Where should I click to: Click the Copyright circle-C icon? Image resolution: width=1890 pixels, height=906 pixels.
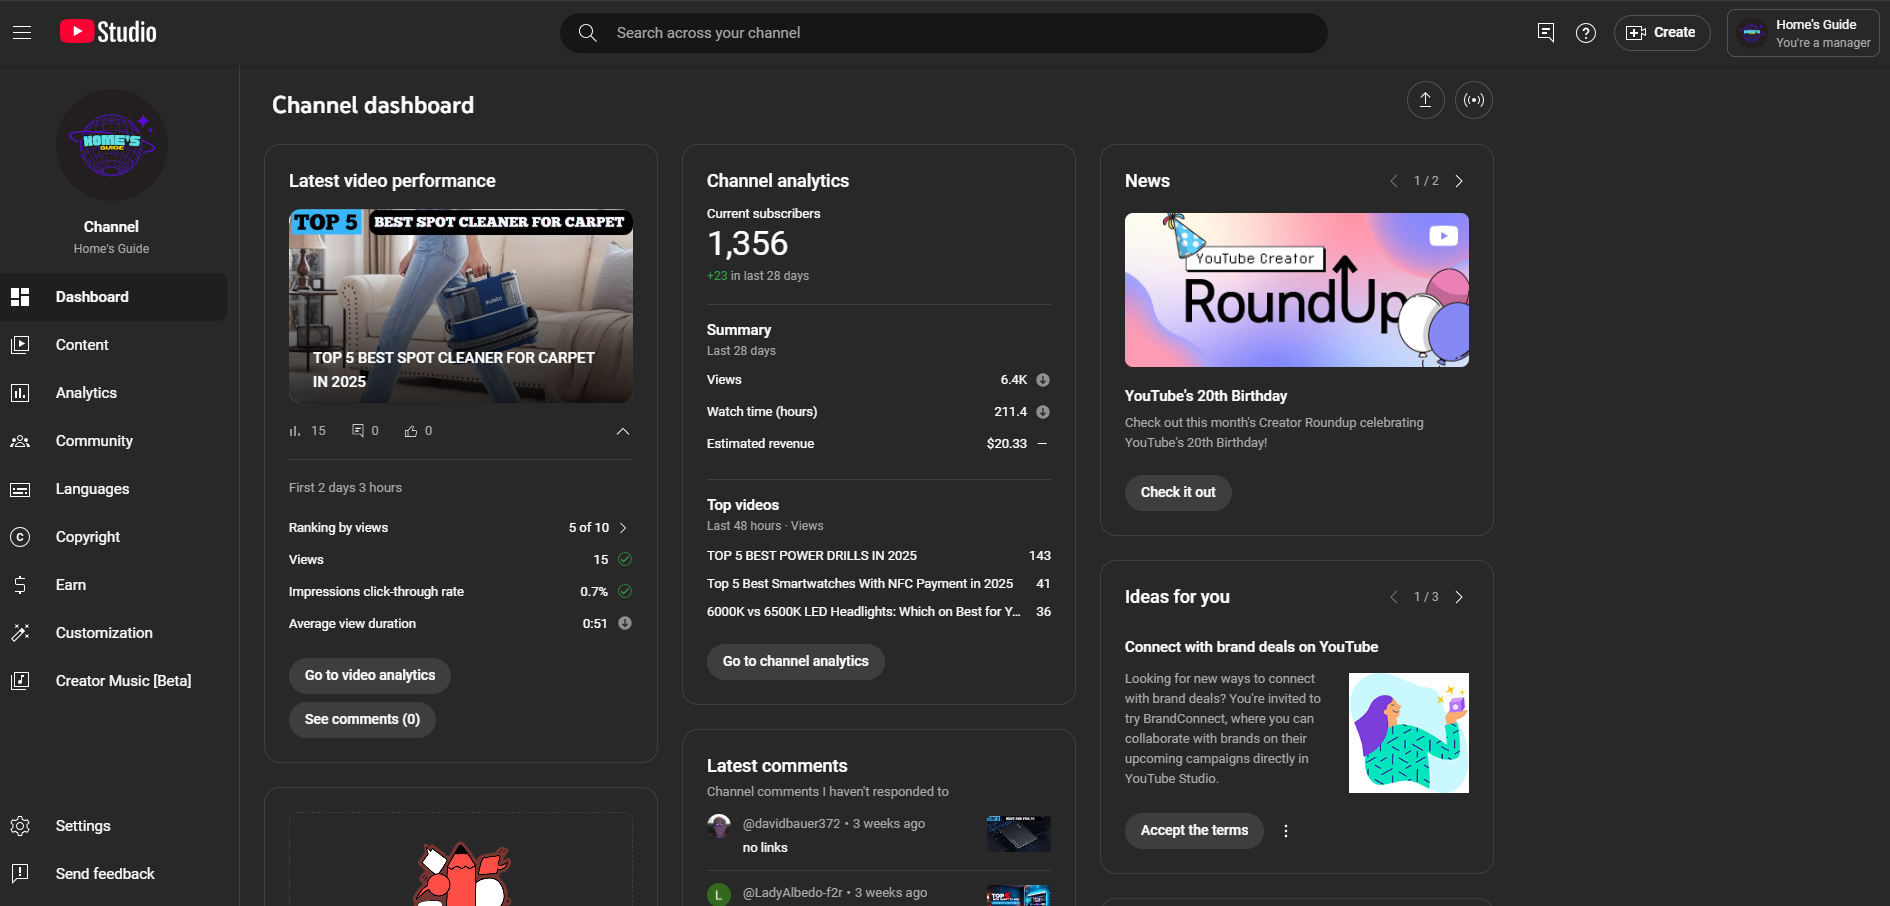pos(20,537)
